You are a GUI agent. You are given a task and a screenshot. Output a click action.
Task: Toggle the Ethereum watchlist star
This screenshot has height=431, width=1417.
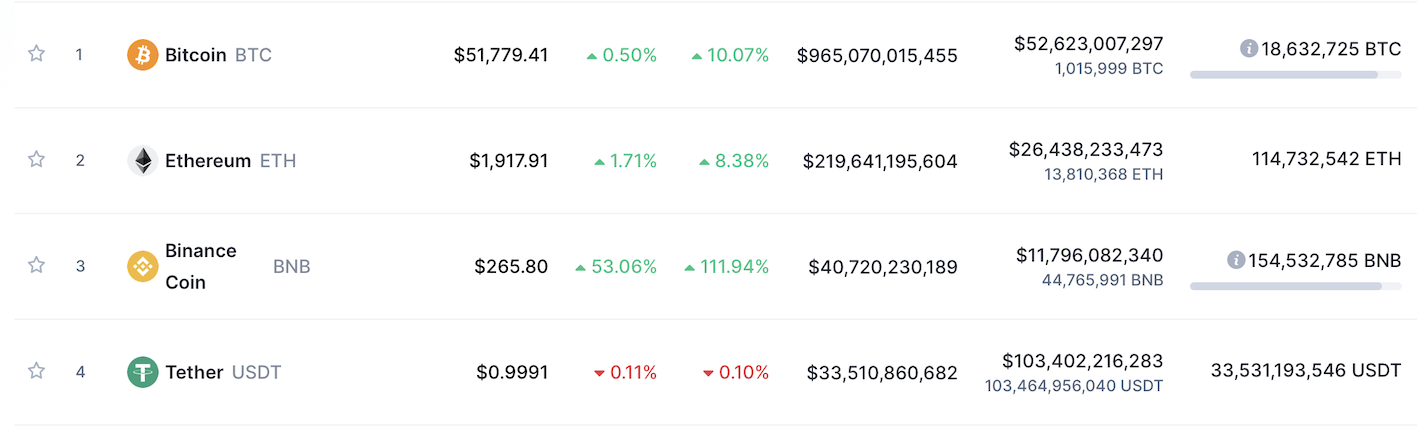pos(36,160)
